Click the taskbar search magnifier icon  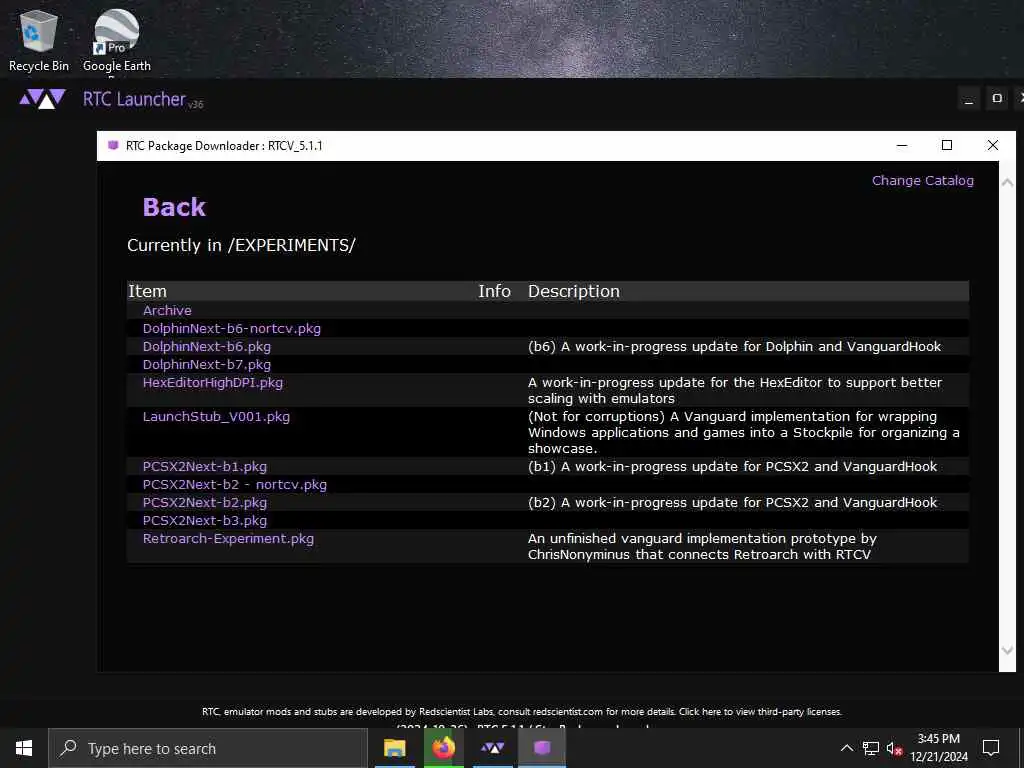point(68,748)
